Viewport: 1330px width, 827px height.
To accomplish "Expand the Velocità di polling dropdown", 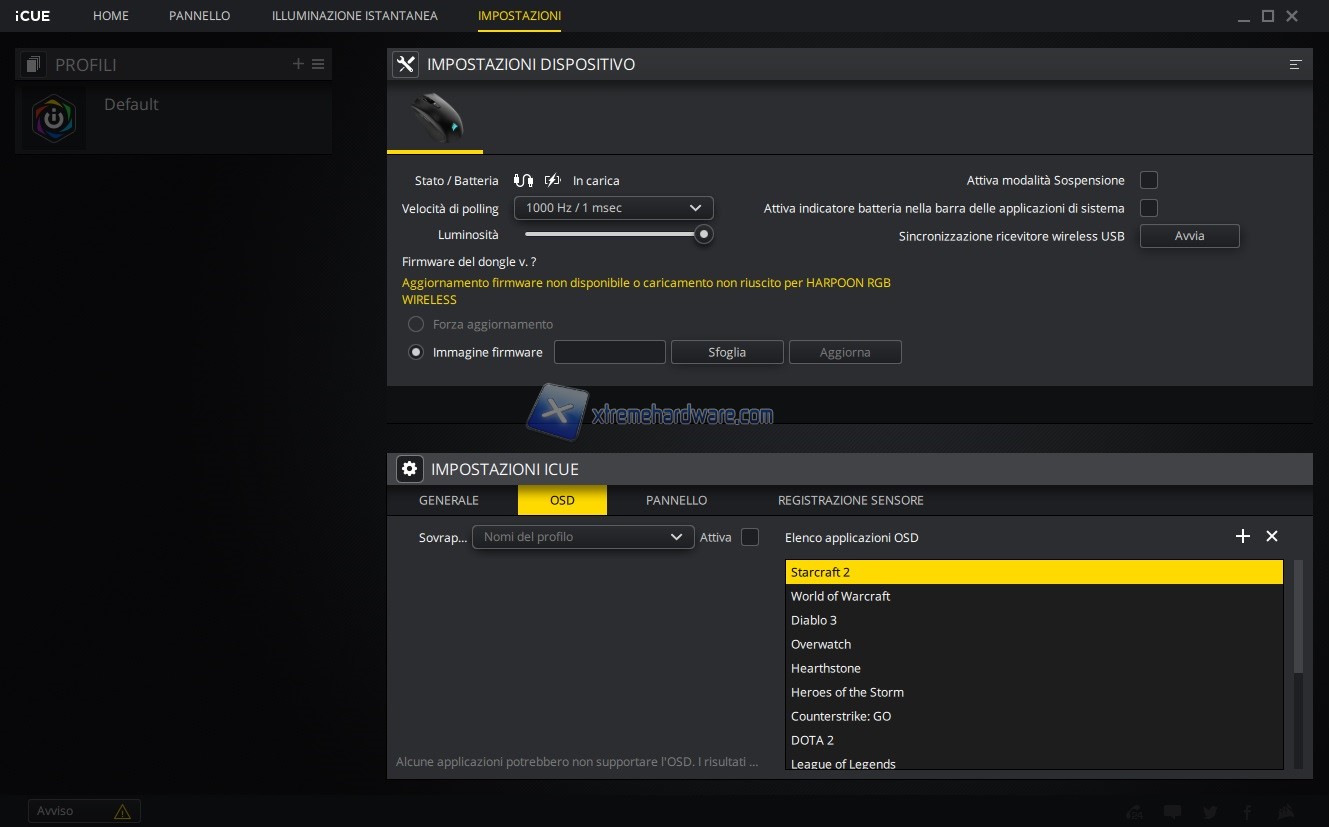I will click(613, 208).
